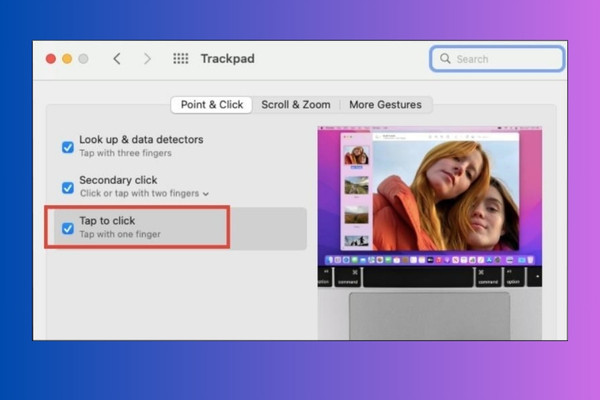Close the Trackpad window with the red button
Screen dimensions: 600x400
point(51,59)
